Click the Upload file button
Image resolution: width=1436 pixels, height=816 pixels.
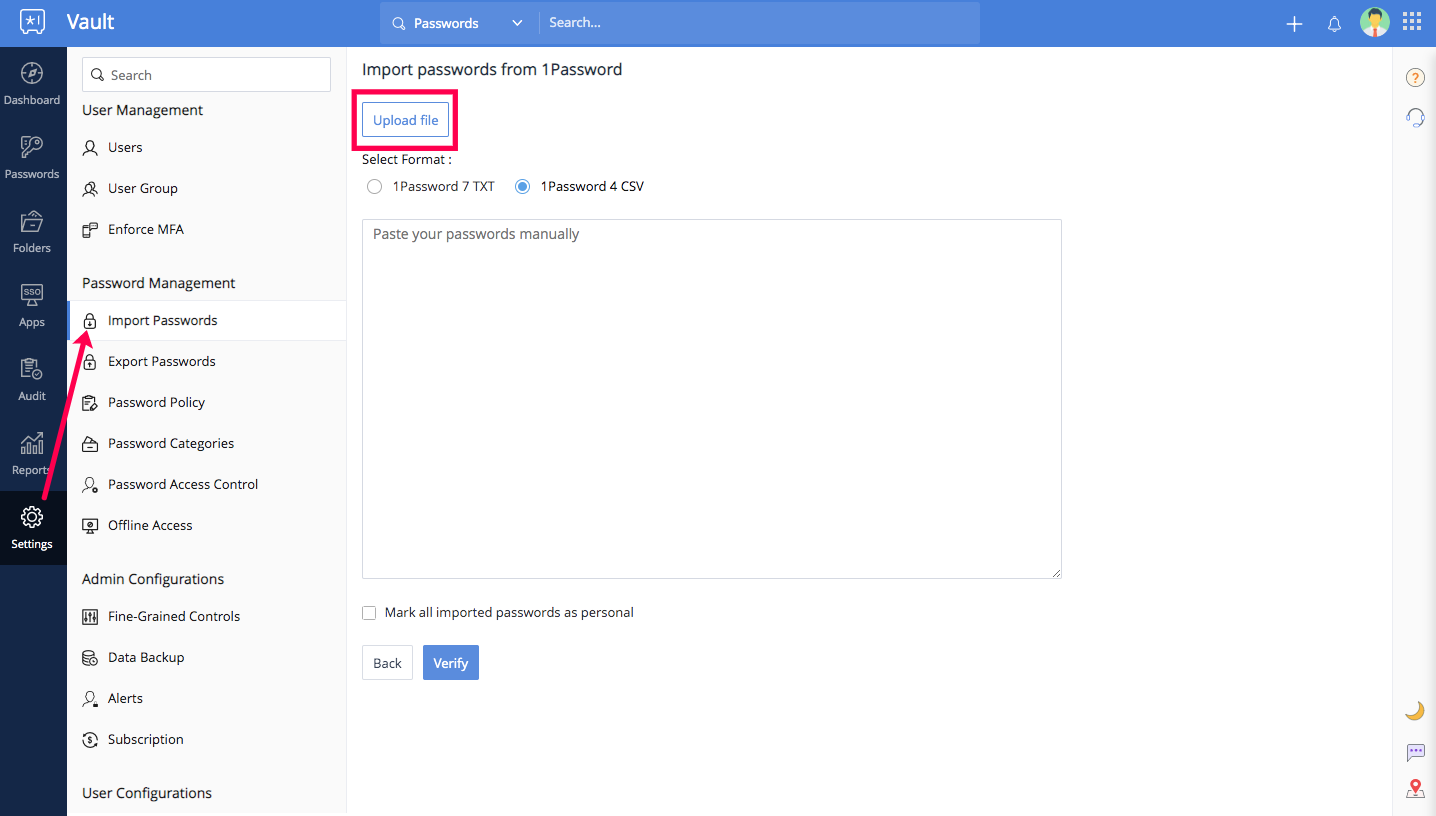pyautogui.click(x=406, y=120)
